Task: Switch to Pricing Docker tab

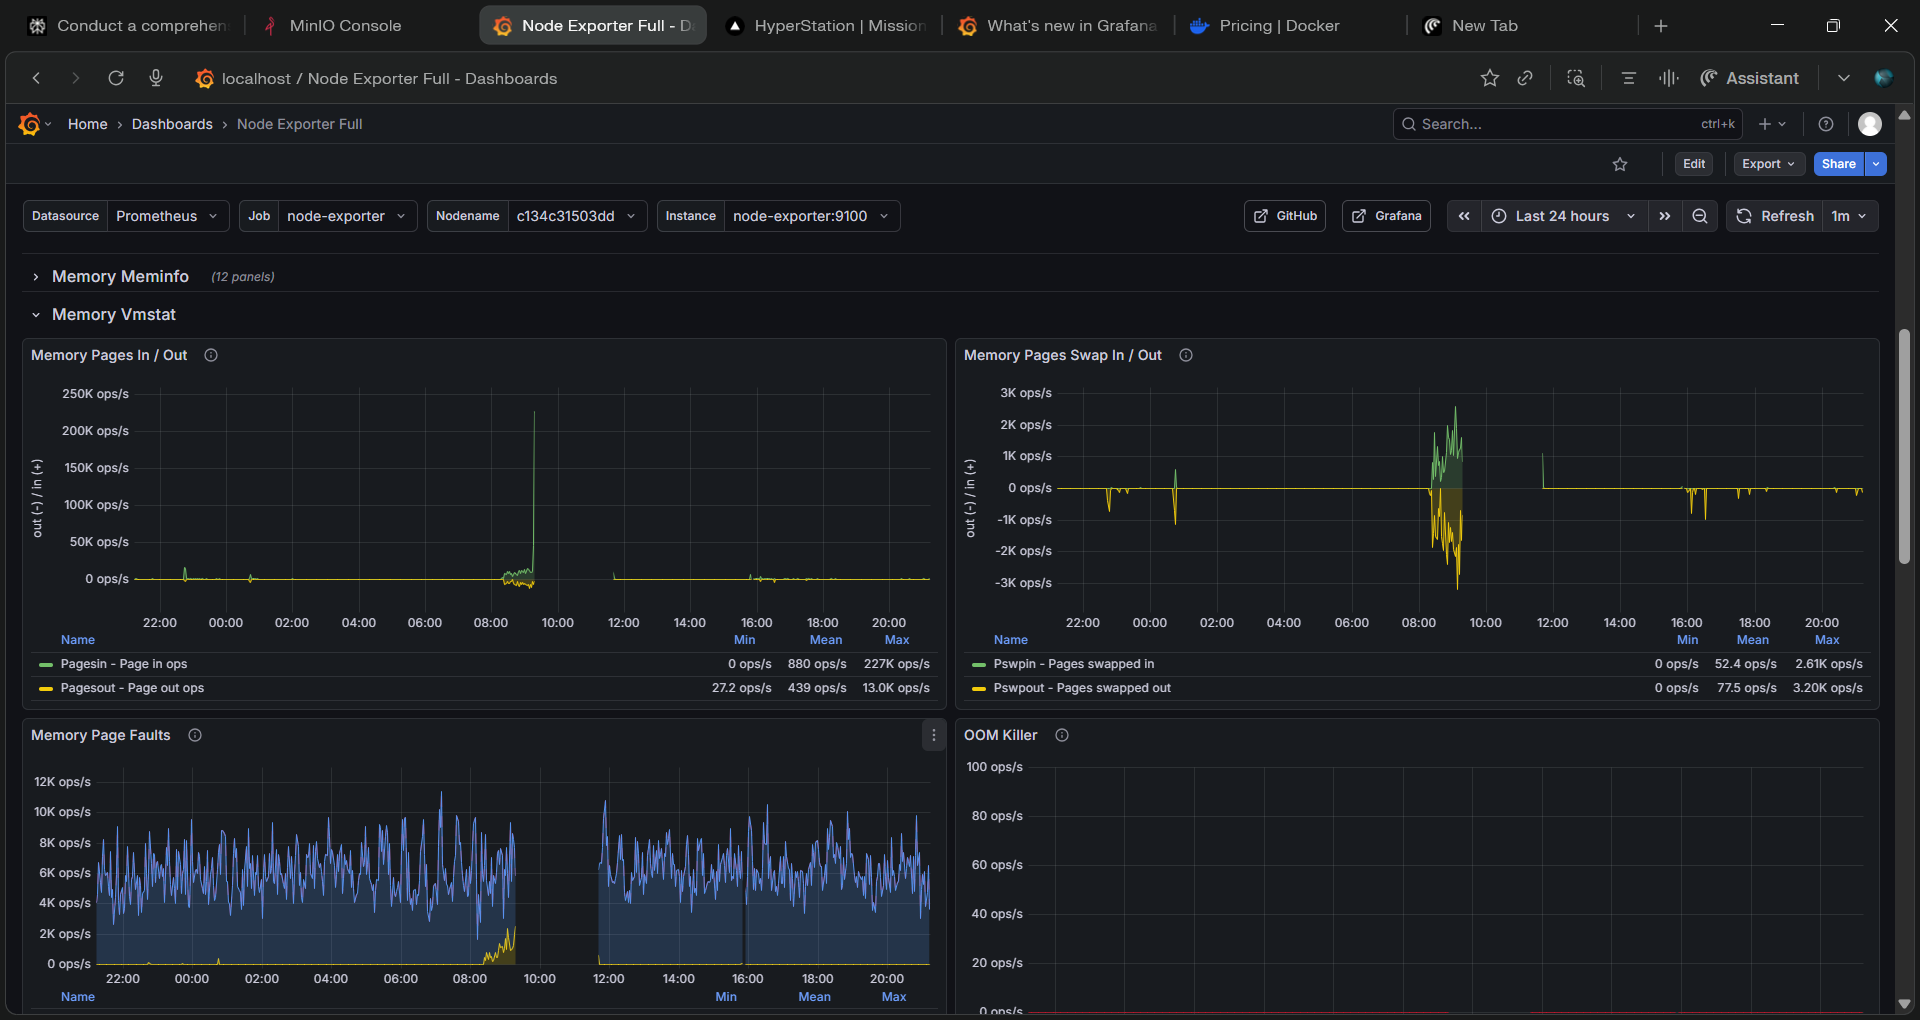Action: point(1279,26)
